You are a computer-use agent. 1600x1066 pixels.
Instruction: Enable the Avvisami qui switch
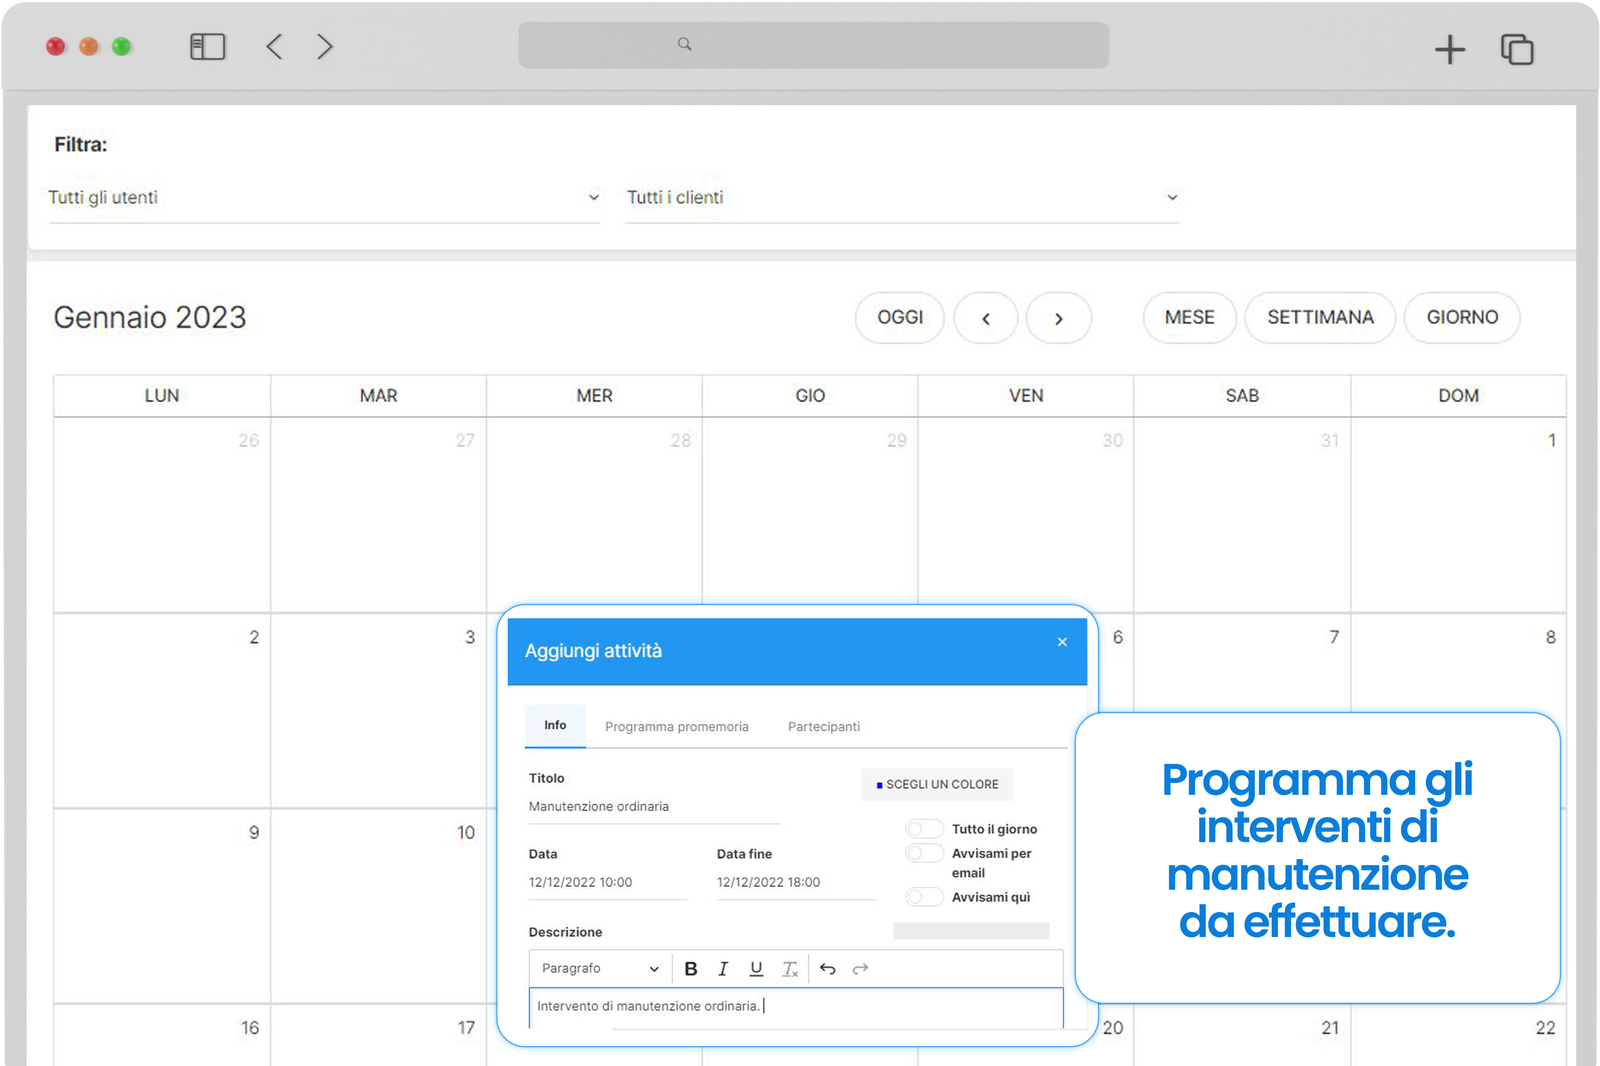[924, 897]
